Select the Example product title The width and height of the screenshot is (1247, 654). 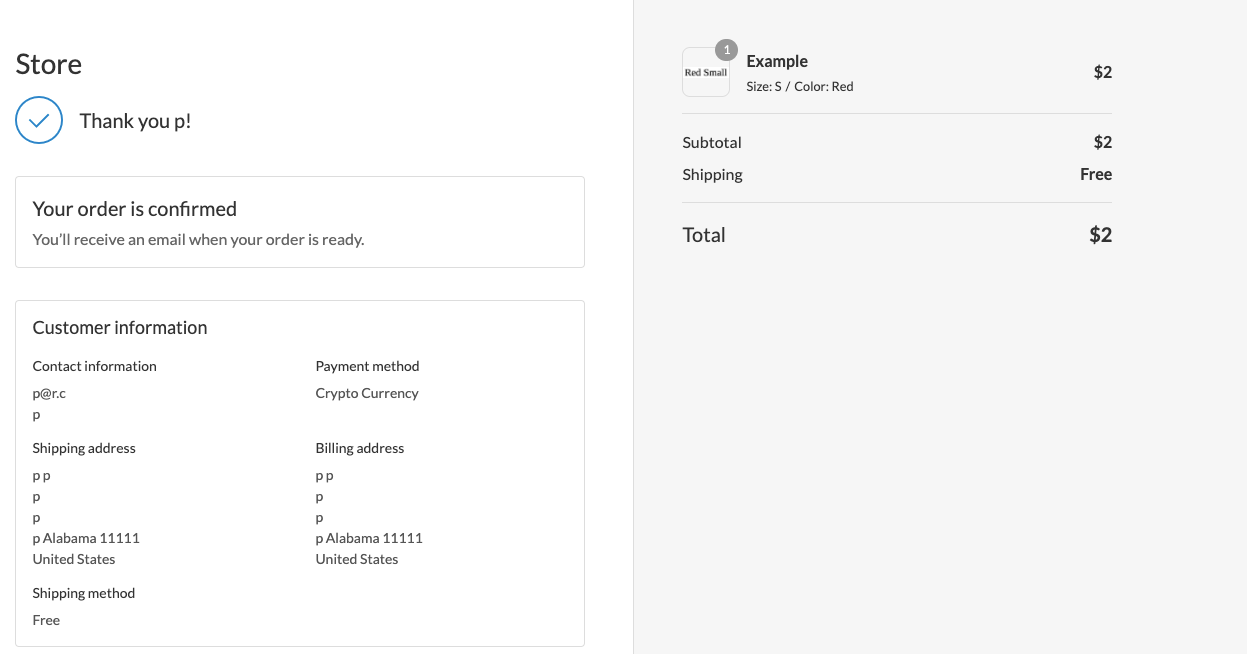coord(777,61)
